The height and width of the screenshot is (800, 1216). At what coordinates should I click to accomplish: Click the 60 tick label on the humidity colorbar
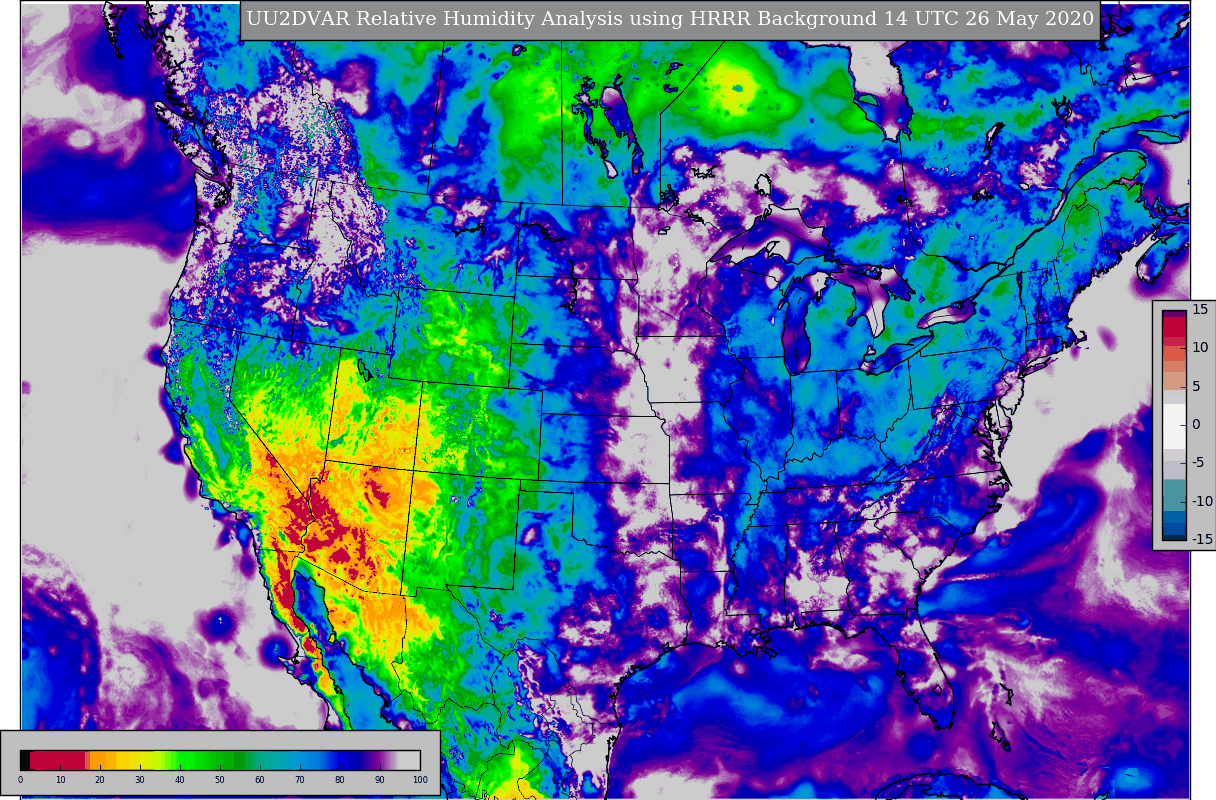click(x=259, y=780)
